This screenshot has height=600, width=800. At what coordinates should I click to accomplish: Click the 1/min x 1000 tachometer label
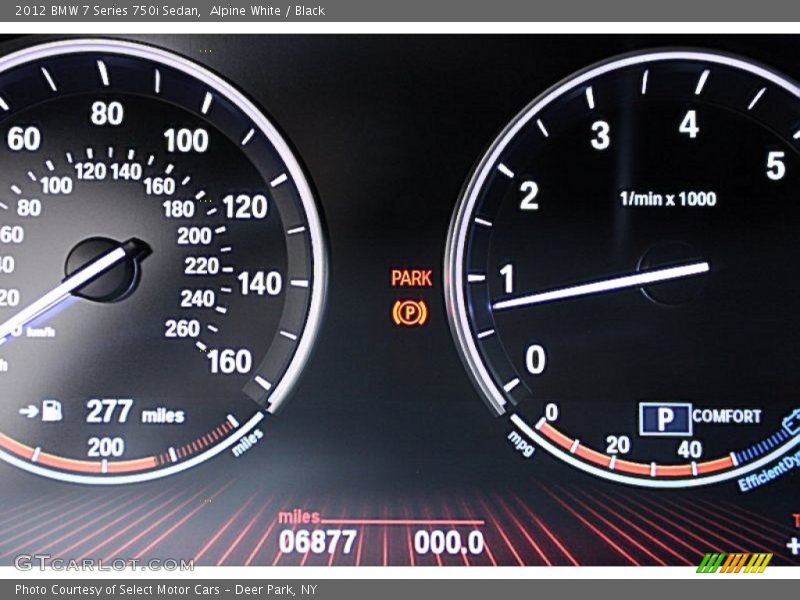667,199
